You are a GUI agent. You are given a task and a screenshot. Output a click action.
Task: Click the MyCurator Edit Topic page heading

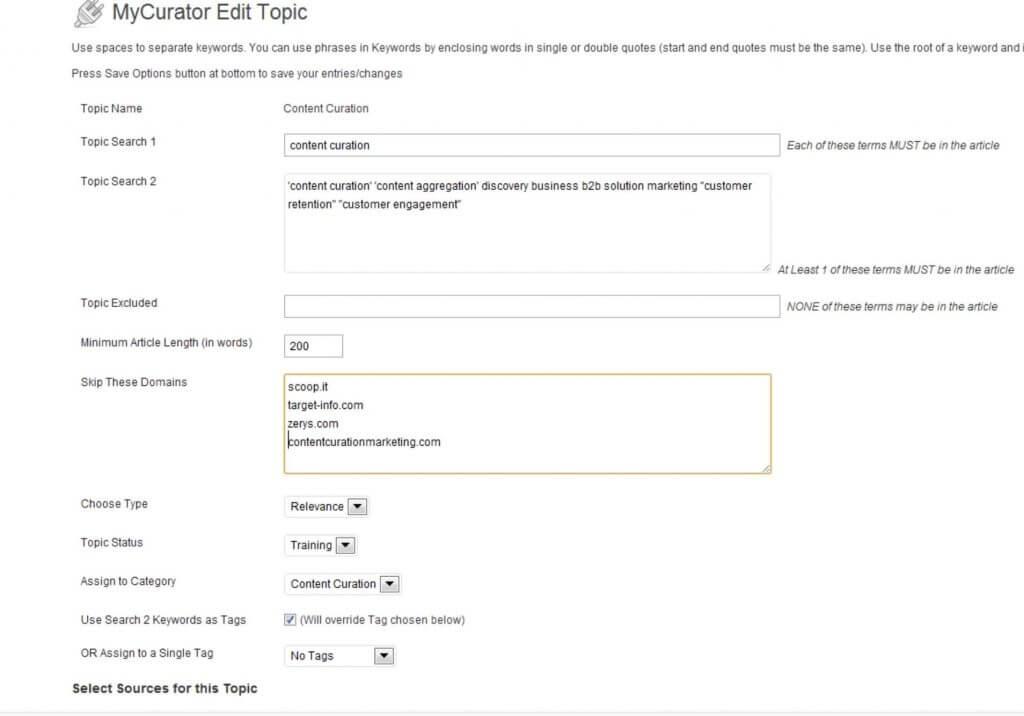tap(210, 14)
